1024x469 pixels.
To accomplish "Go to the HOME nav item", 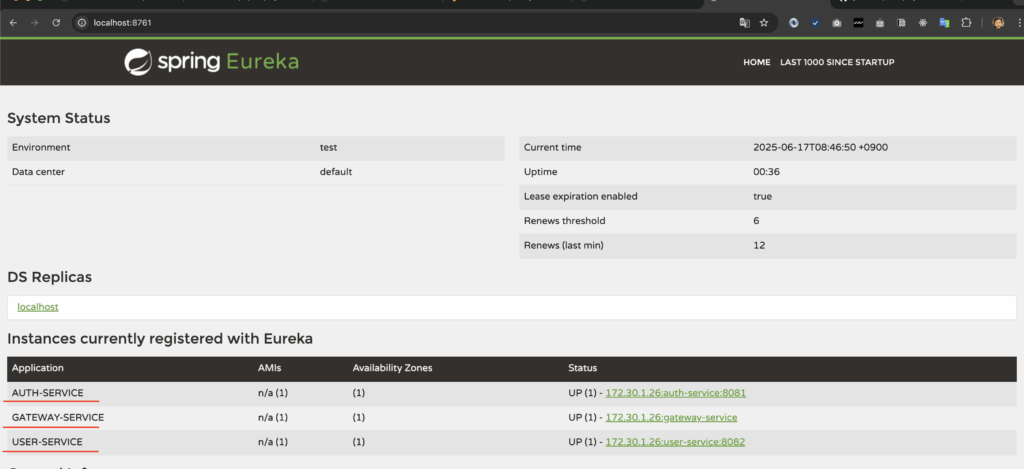I will [x=757, y=63].
